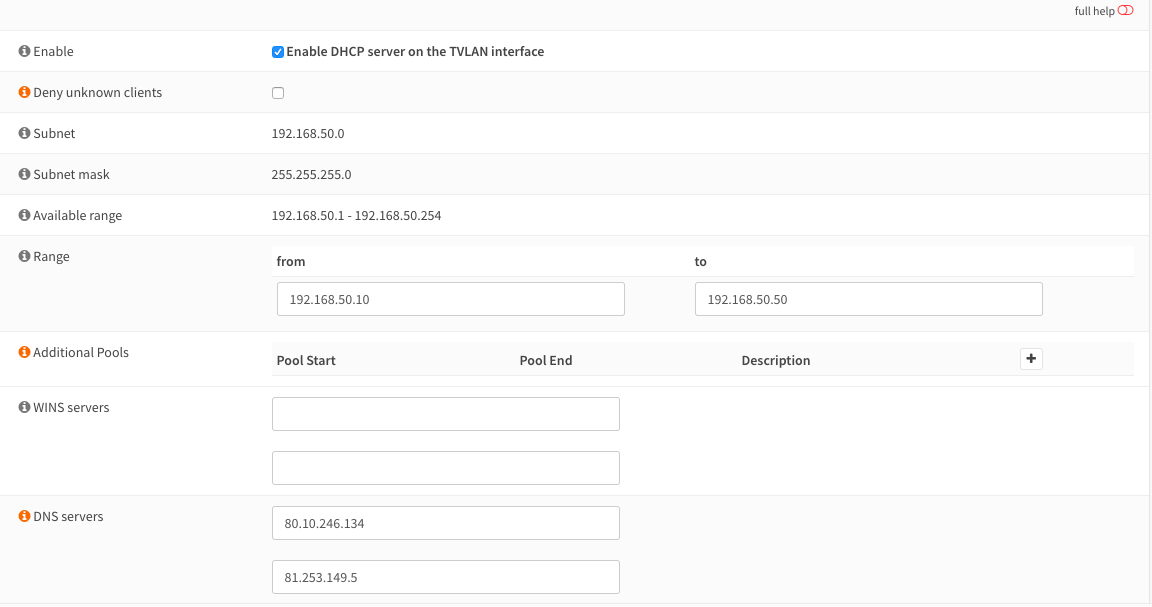Click the info icon beside Range
The width and height of the screenshot is (1152, 607).
tap(24, 256)
